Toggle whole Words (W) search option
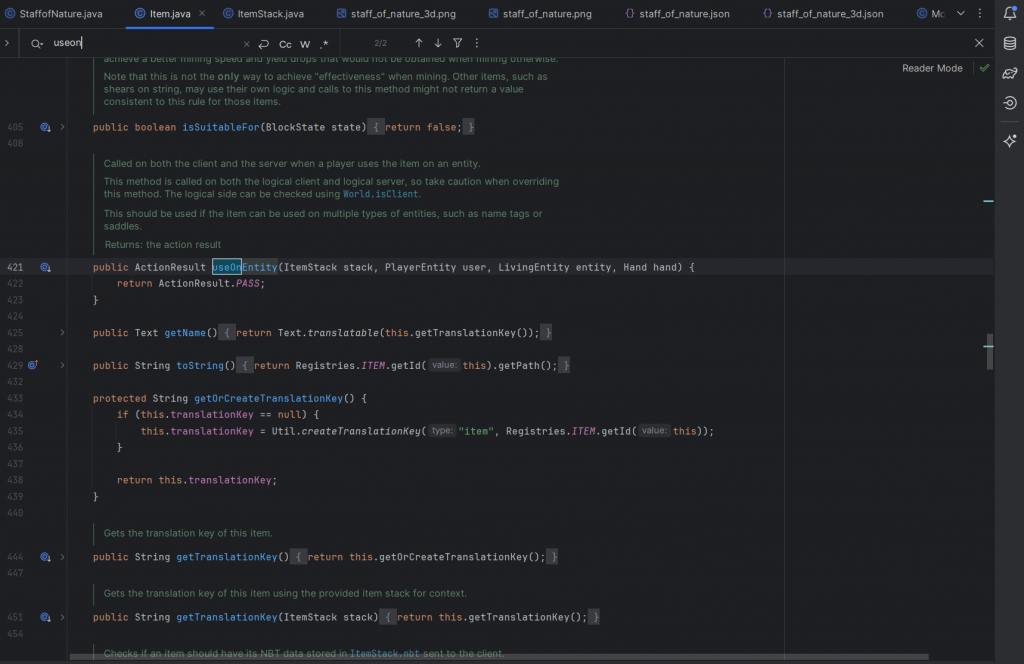The height and width of the screenshot is (664, 1024). coord(305,44)
